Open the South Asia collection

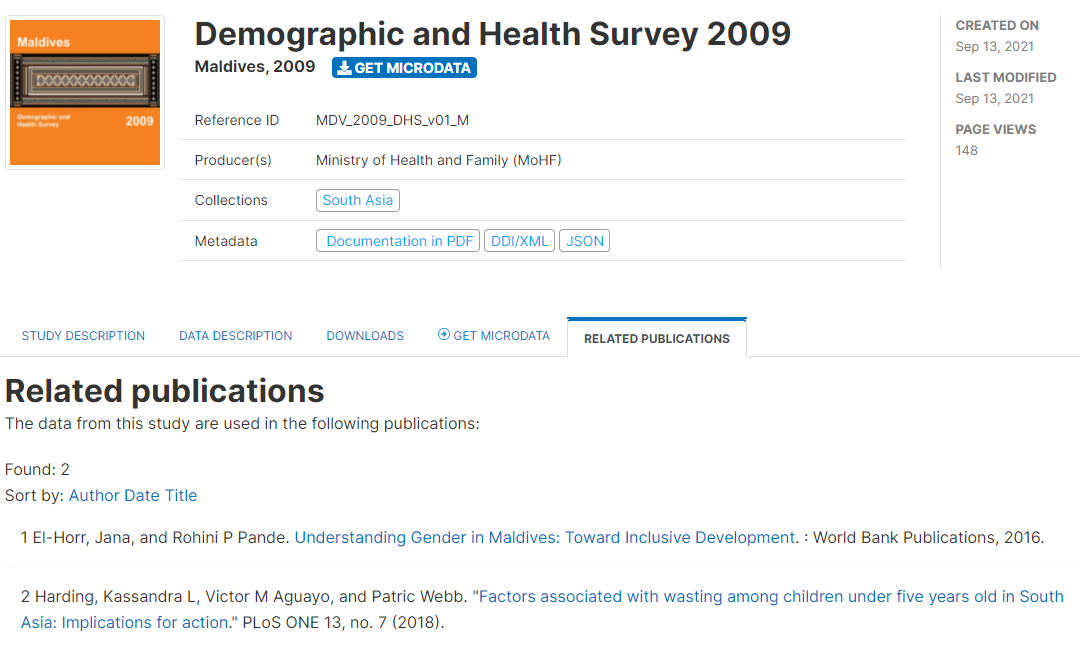357,200
